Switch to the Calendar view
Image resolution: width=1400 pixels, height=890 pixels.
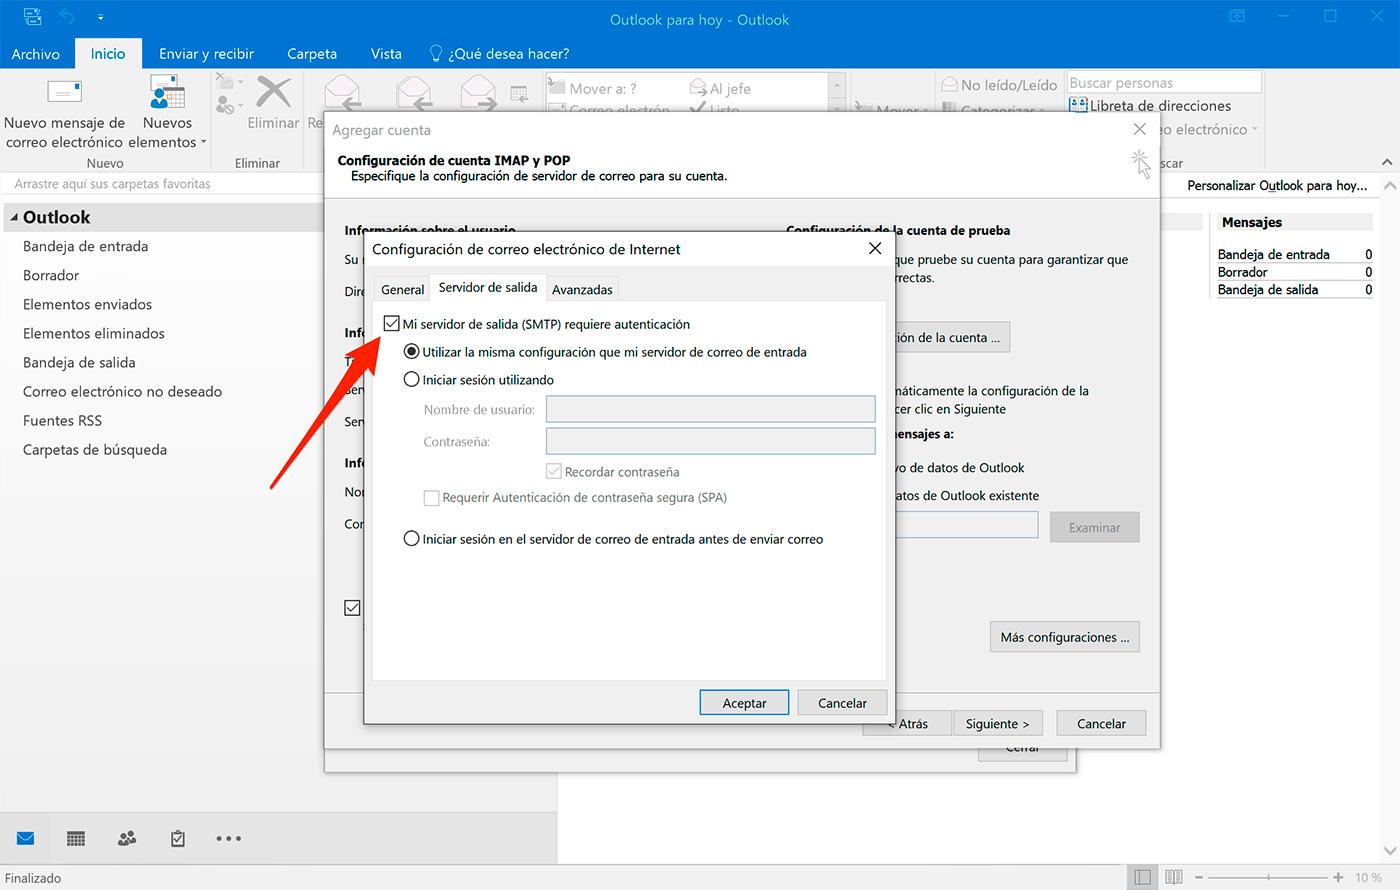(75, 838)
